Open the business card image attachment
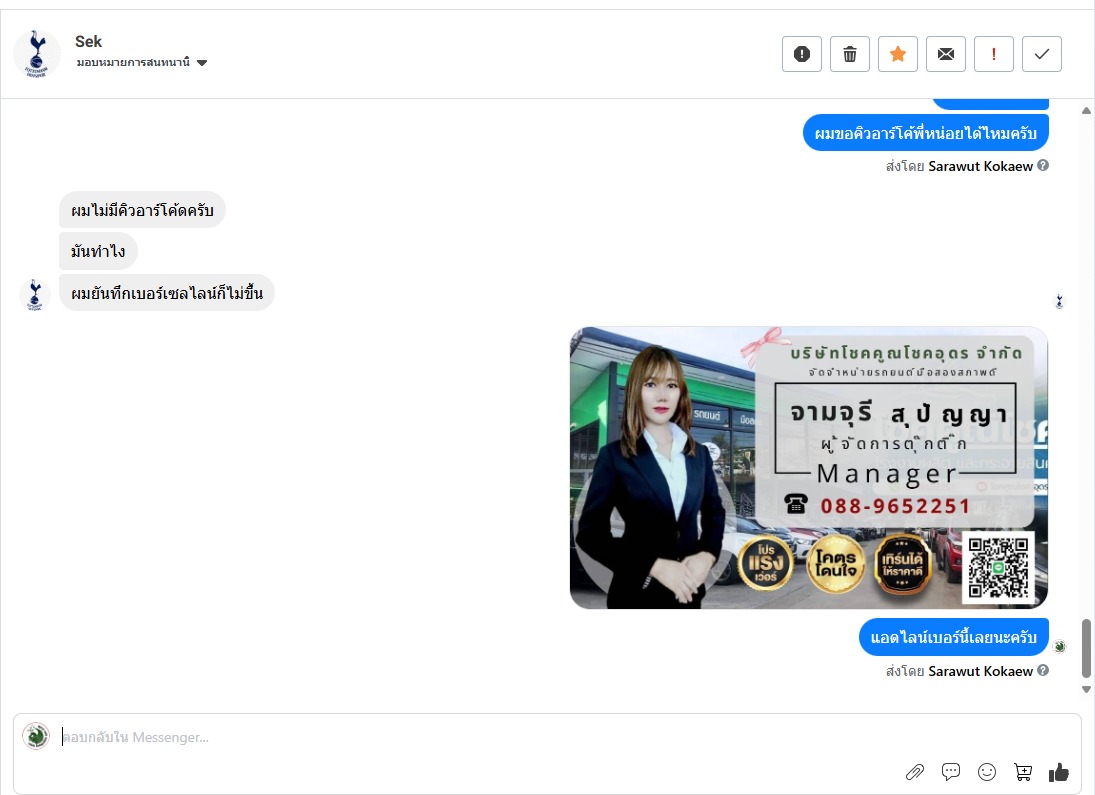1095x795 pixels. click(809, 467)
